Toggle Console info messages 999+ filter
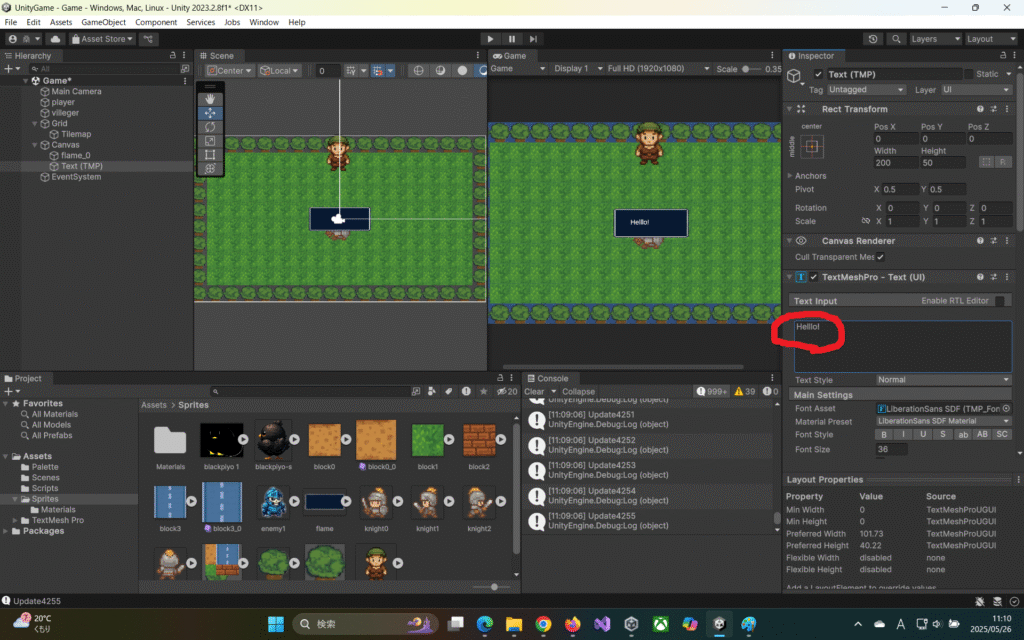This screenshot has width=1024, height=640. tap(711, 391)
